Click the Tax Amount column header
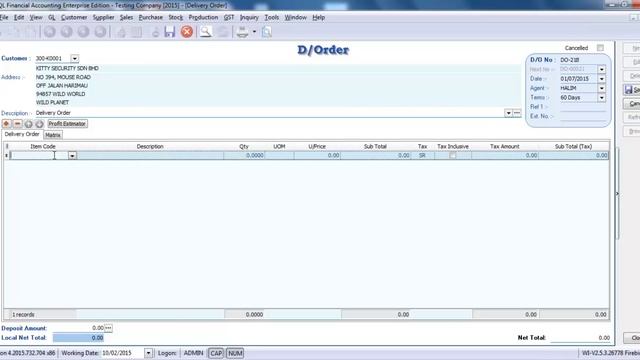The height and width of the screenshot is (360, 640). click(505, 146)
